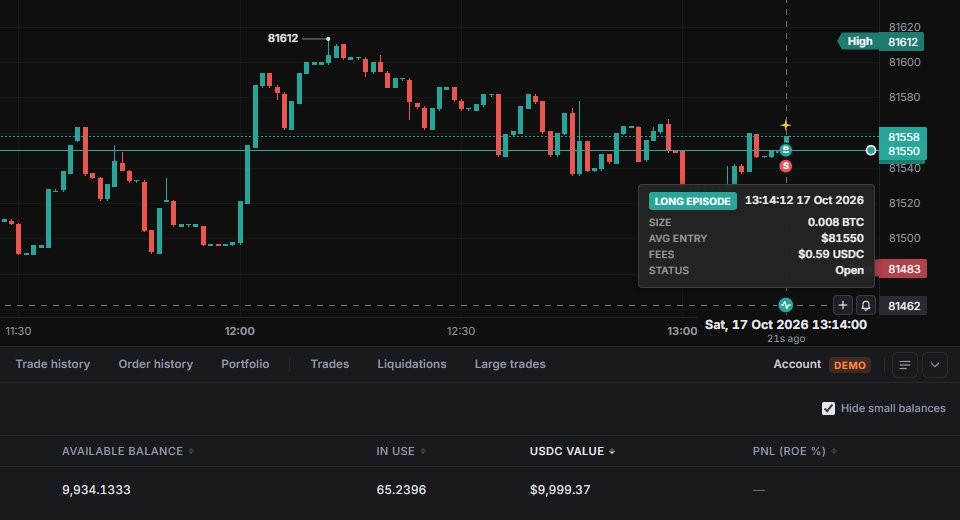Click the red S sell marker
The width and height of the screenshot is (960, 520).
[x=786, y=166]
